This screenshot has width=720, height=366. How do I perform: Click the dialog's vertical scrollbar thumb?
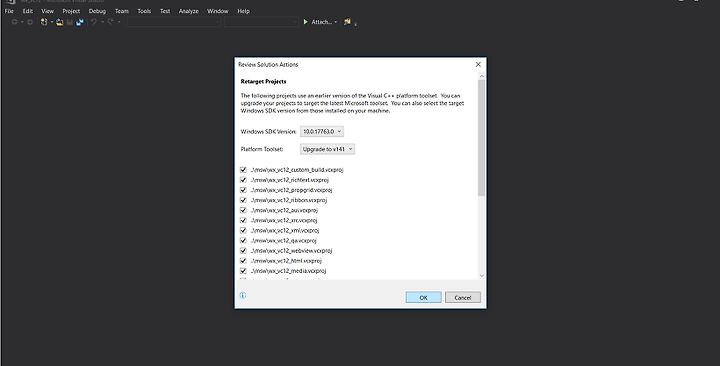(481, 138)
